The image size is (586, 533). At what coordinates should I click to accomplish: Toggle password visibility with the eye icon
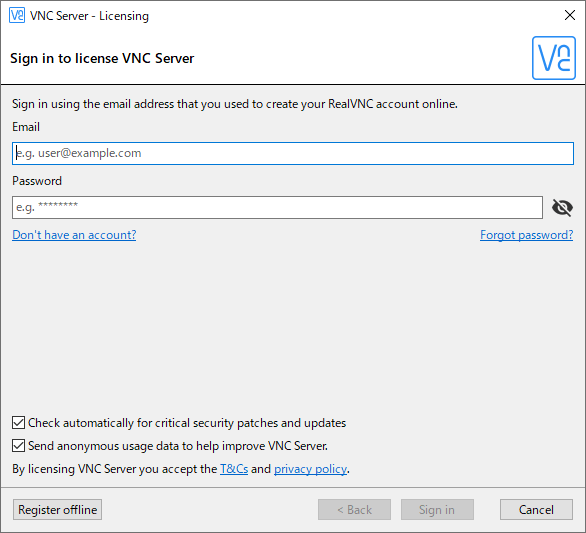tap(562, 207)
